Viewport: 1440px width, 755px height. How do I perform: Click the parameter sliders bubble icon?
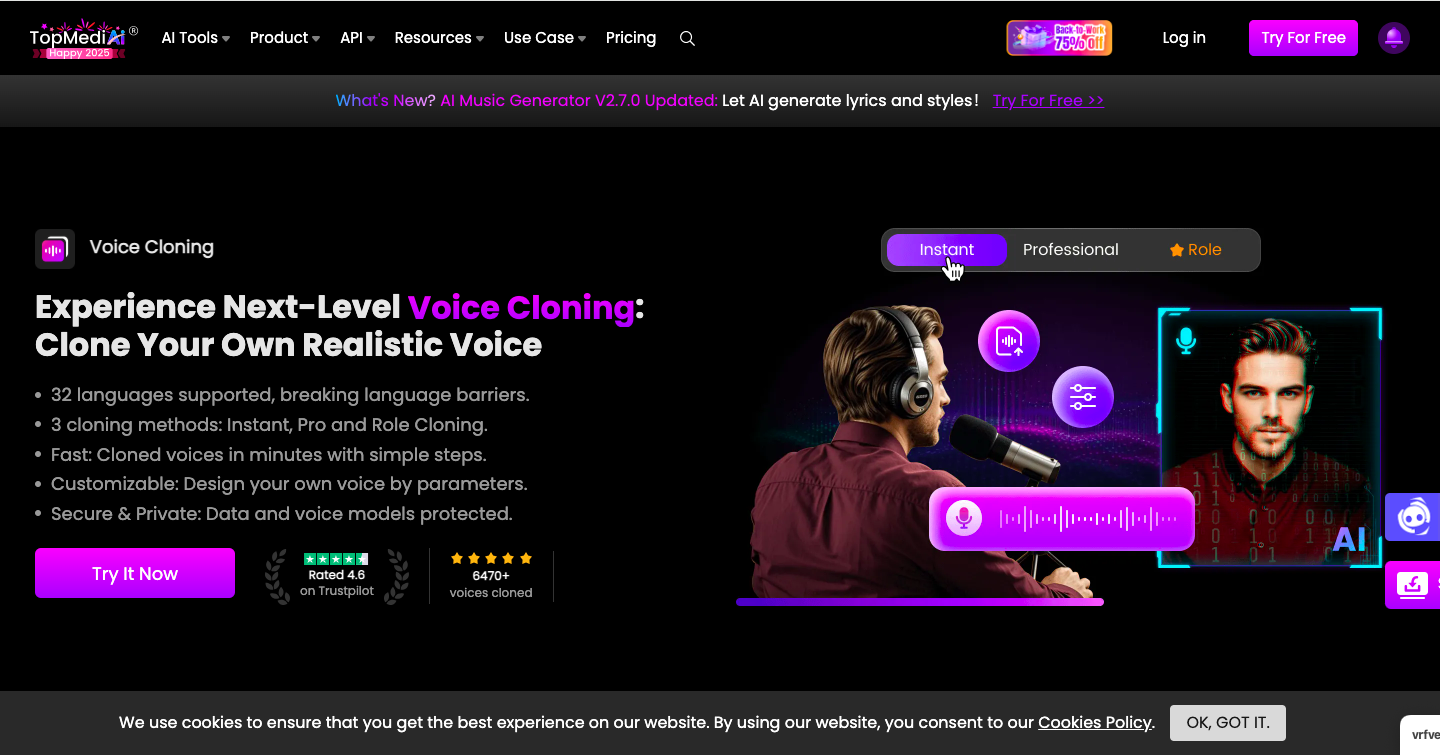tap(1082, 397)
